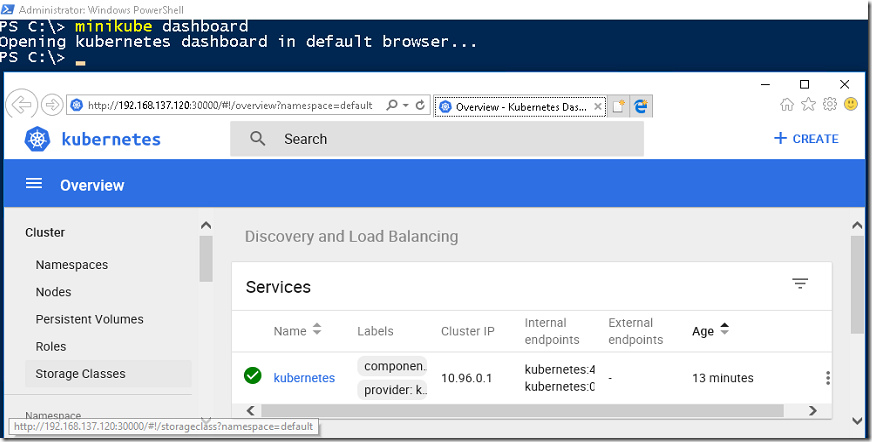Open the kubernetes service link
872x442 pixels.
(x=304, y=378)
